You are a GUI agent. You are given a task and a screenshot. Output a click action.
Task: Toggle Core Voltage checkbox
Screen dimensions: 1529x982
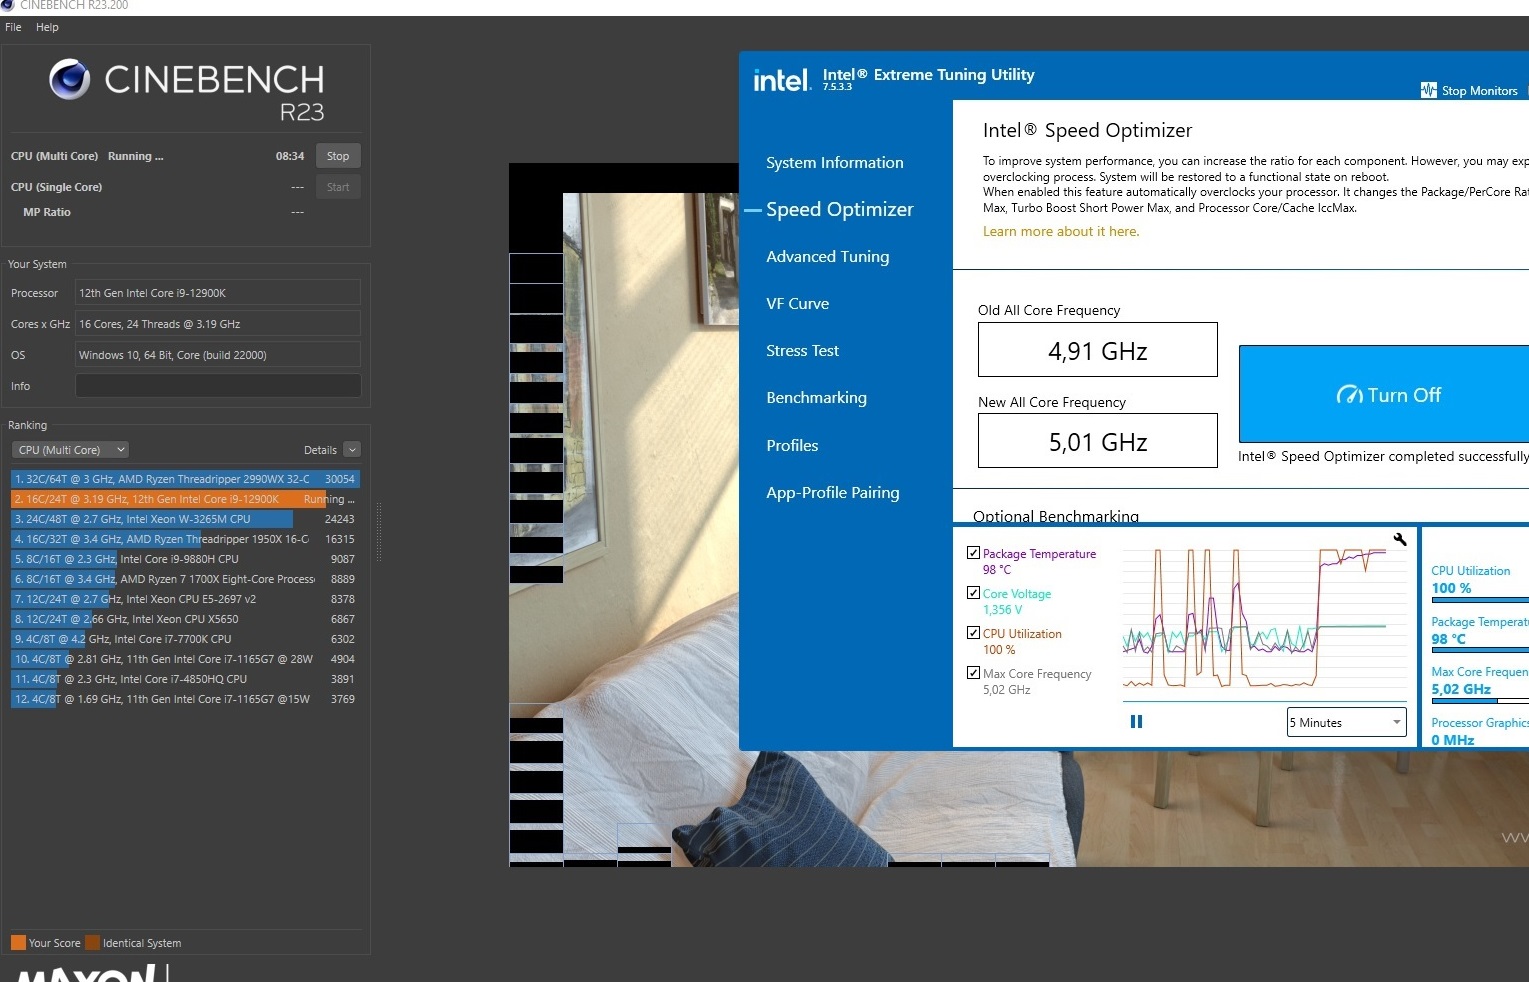[x=973, y=593]
